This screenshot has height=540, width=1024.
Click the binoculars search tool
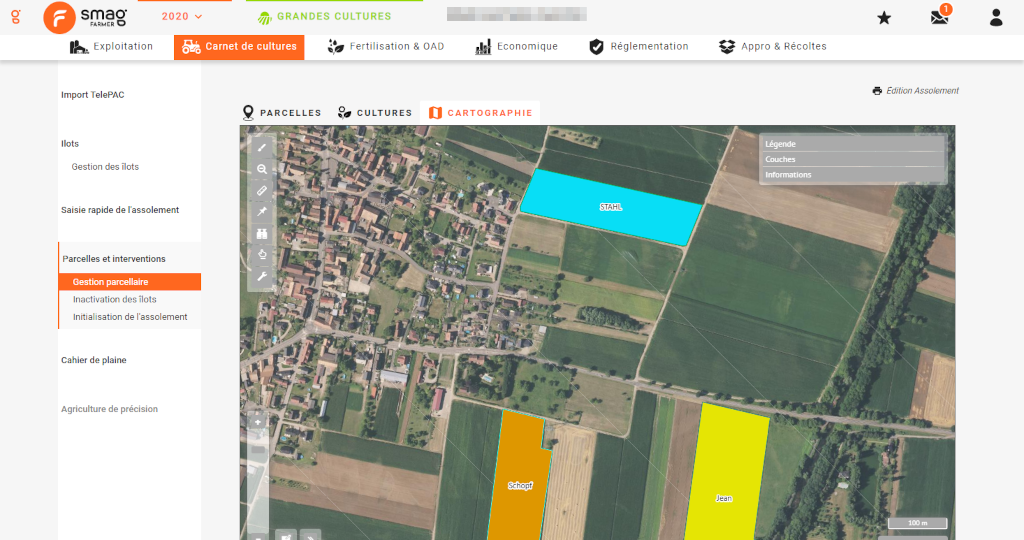[262, 234]
